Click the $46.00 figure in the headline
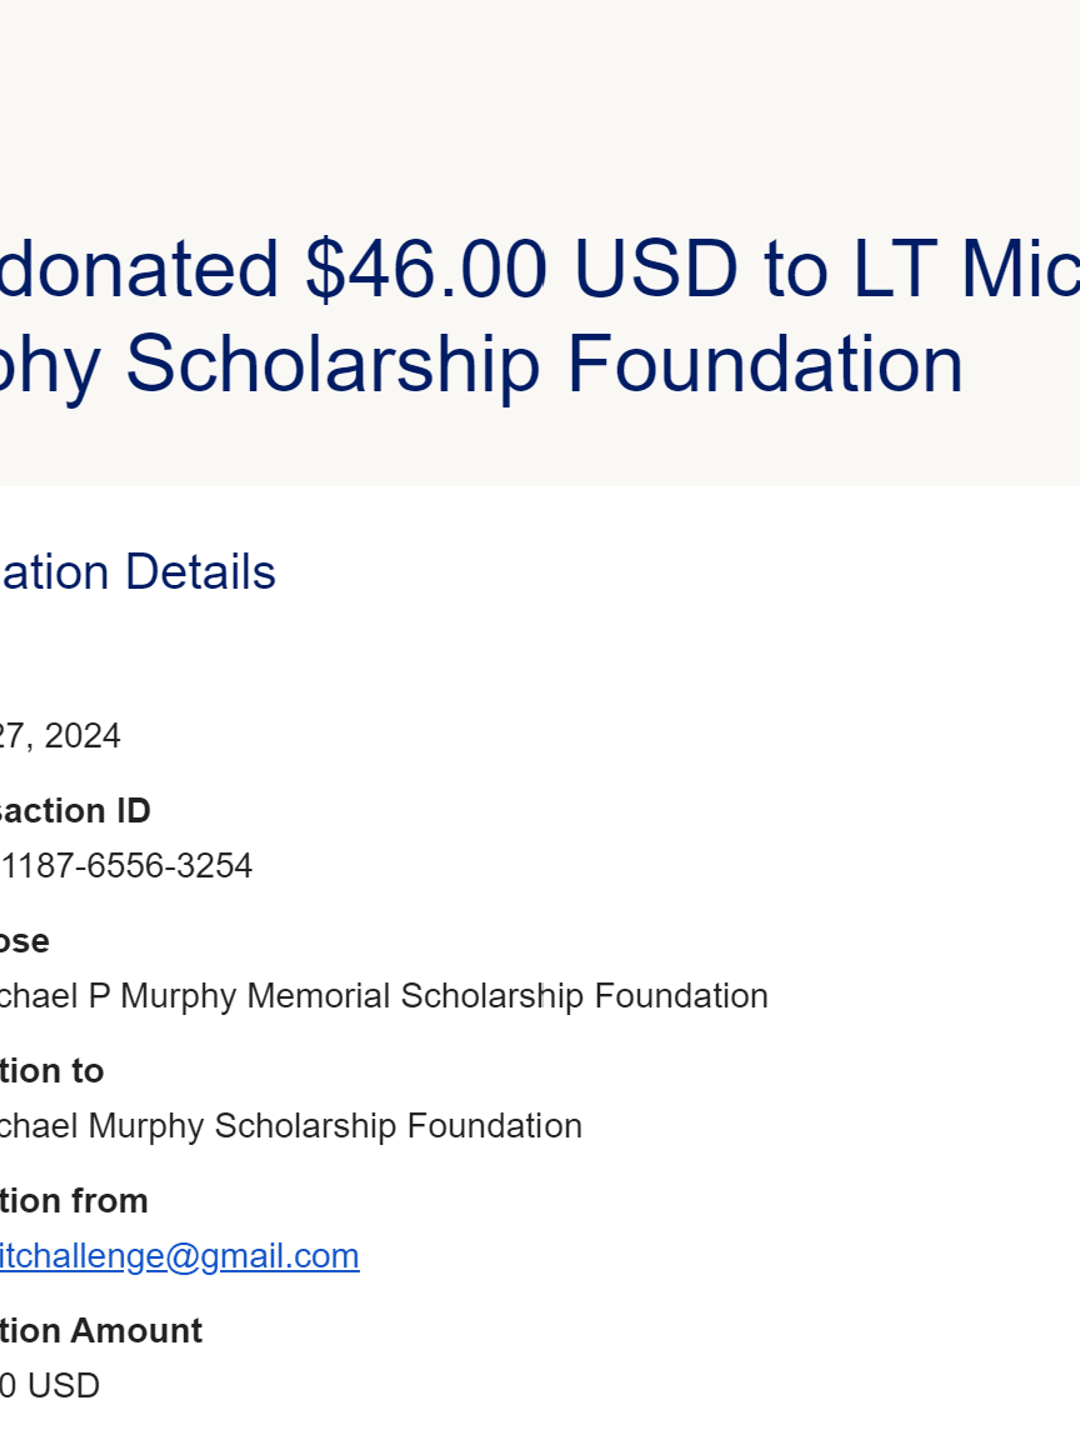Screen dimensions: 1080x1440 coord(427,269)
